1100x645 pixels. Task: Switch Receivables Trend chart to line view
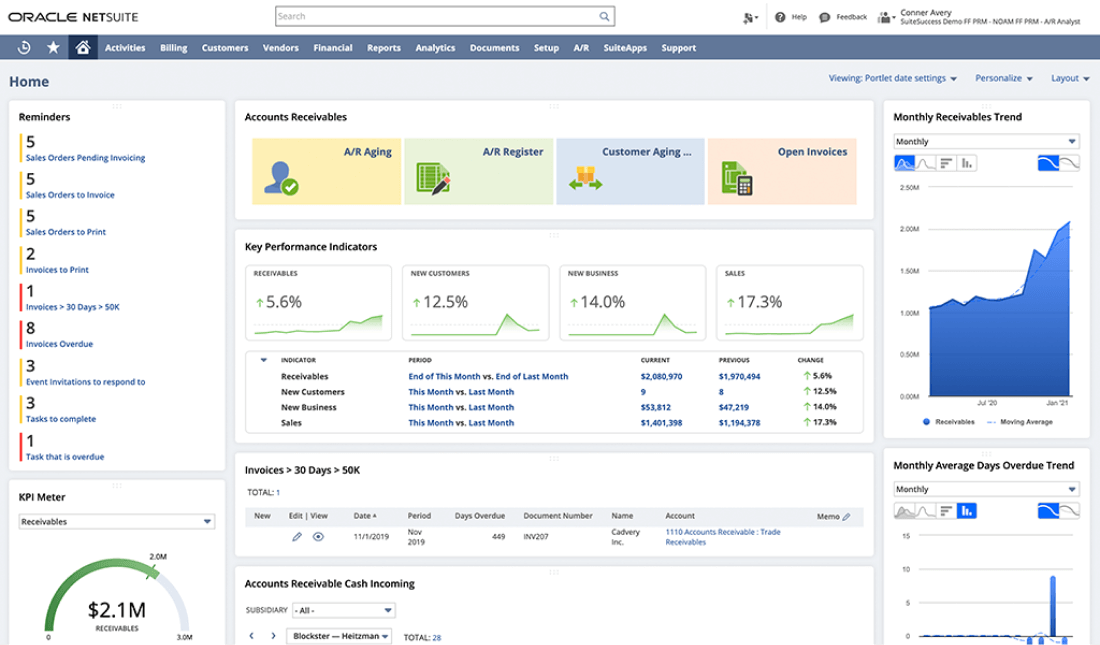pyautogui.click(x=927, y=163)
